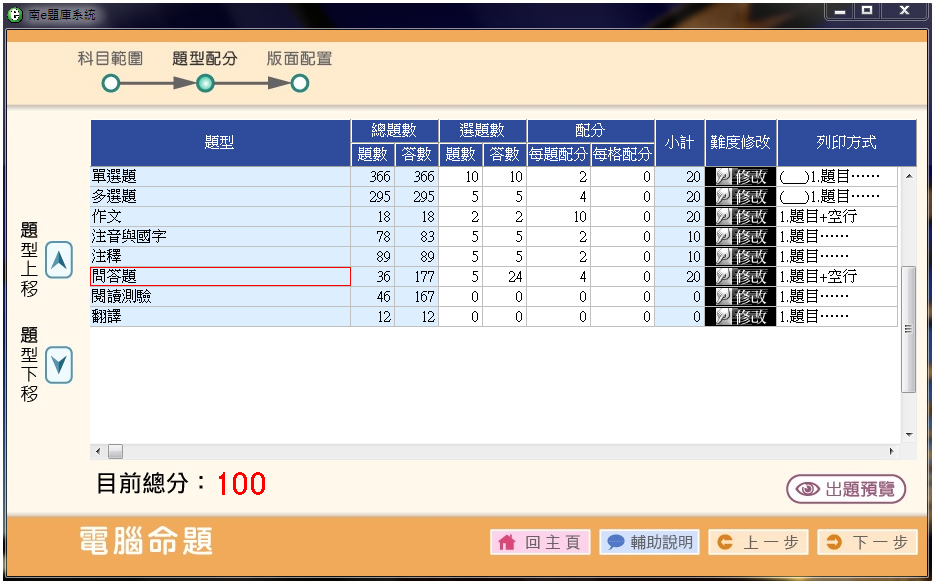Open 出題預覽 preview with eye icon
Image resolution: width=935 pixels, height=584 pixels.
point(846,489)
